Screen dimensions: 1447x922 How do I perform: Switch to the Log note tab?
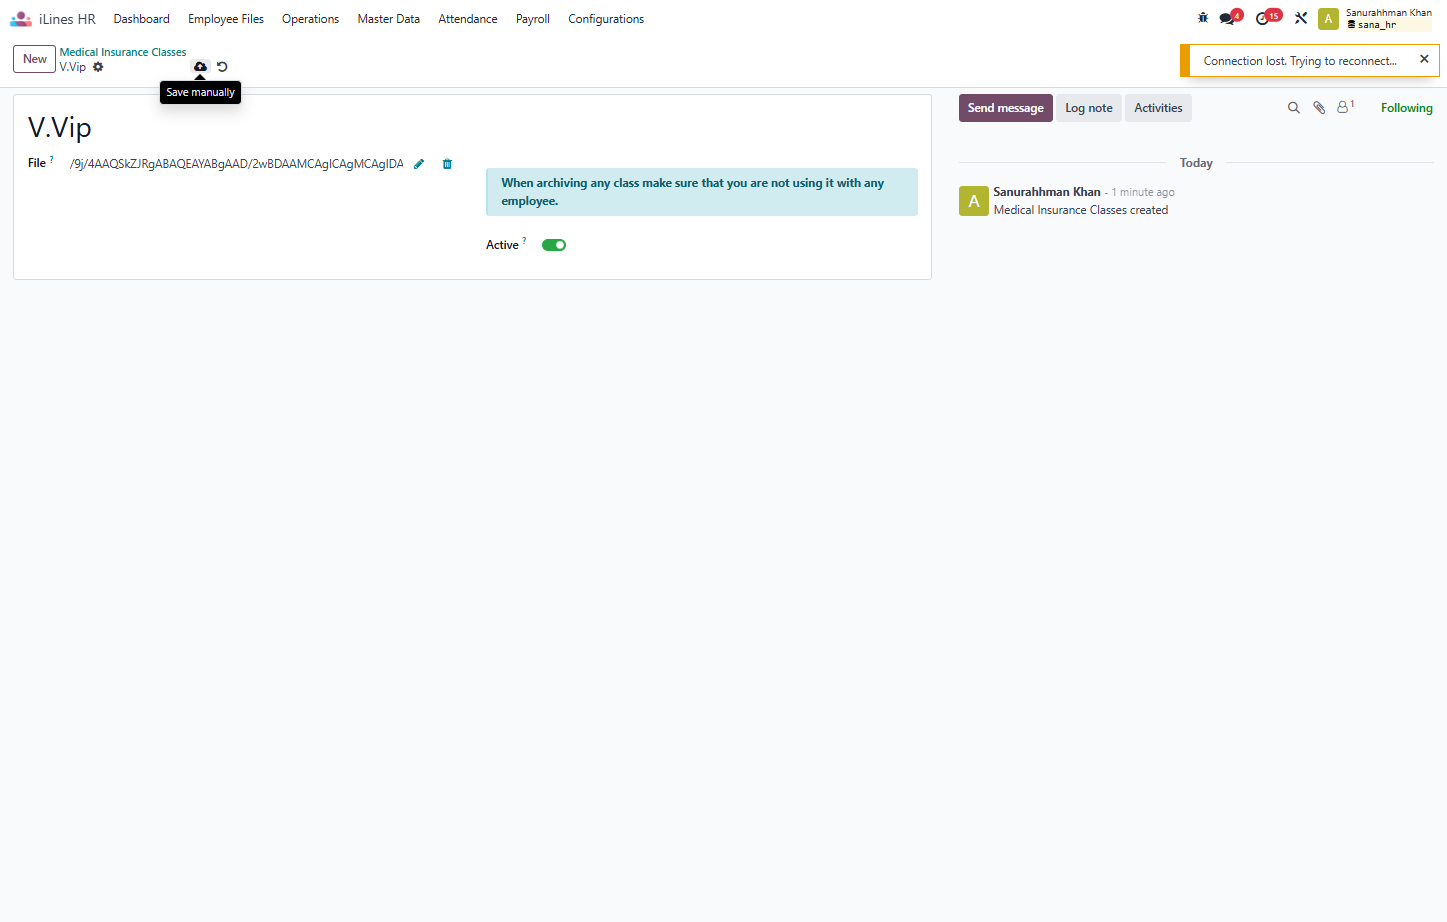click(1089, 108)
